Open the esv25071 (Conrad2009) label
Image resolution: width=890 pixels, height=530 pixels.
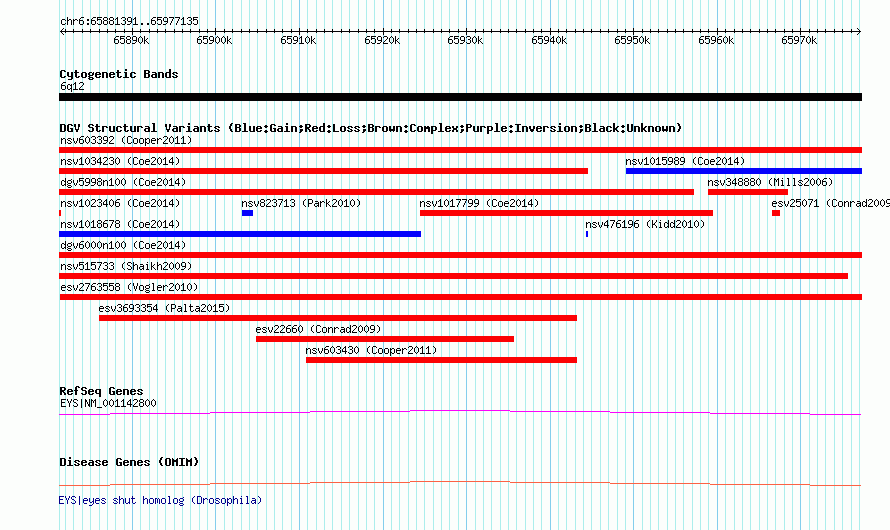tap(830, 203)
